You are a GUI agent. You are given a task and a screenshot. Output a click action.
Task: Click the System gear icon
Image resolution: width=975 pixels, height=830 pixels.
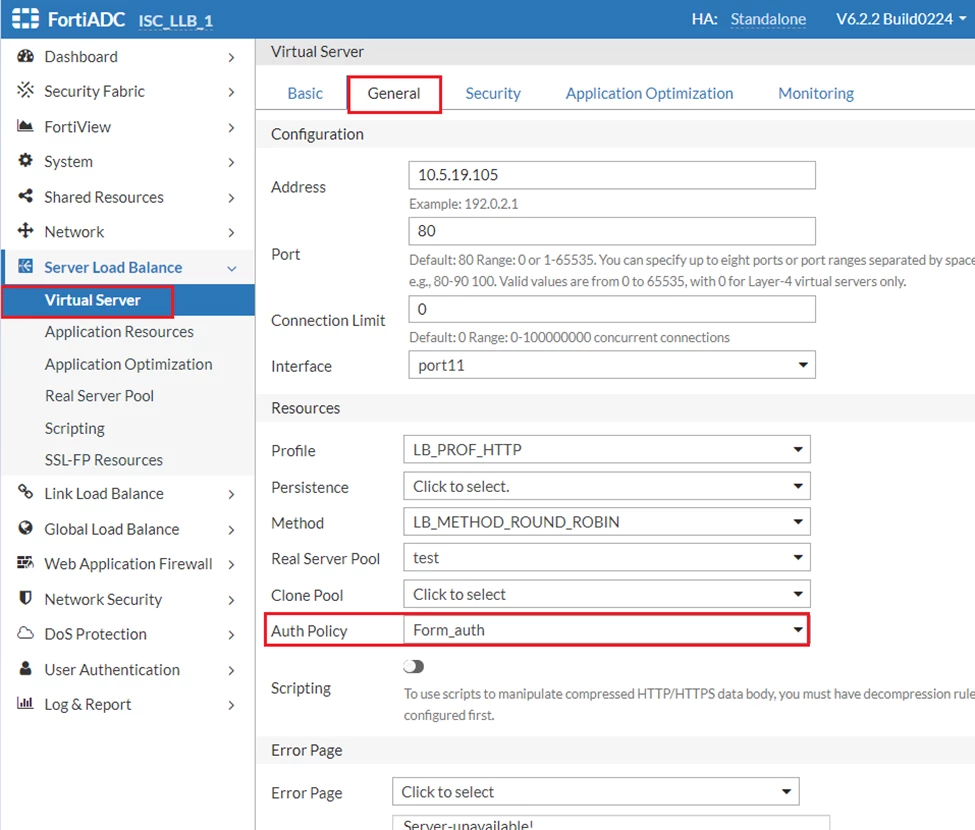point(25,160)
